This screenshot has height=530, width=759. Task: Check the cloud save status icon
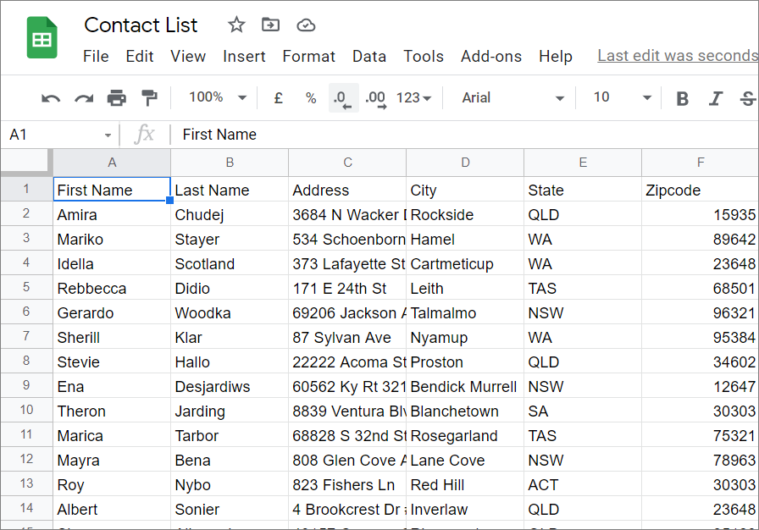point(306,25)
